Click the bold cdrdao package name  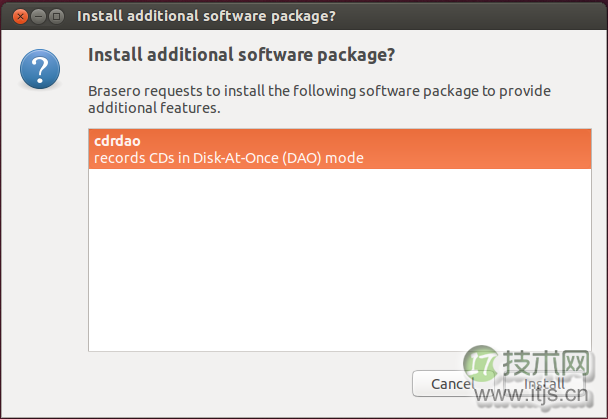tap(117, 141)
